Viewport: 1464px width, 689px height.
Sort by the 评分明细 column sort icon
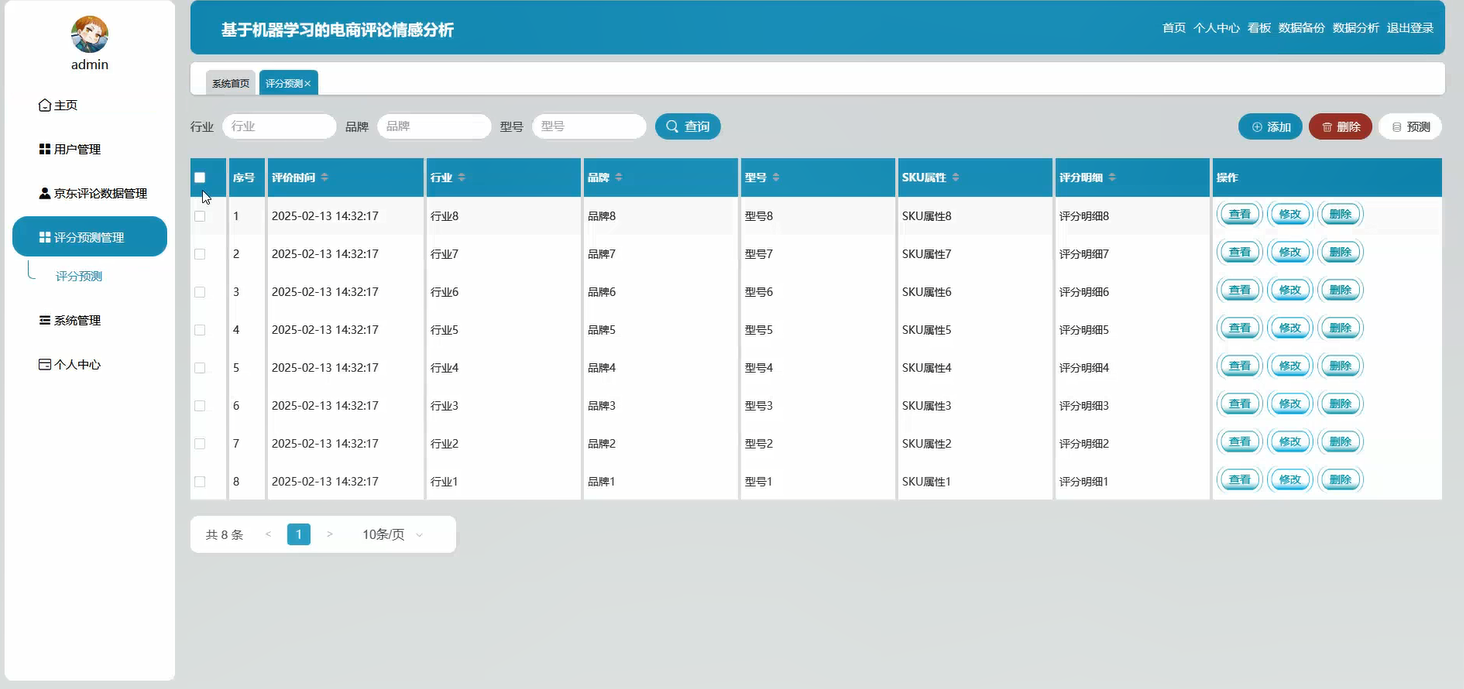[1112, 177]
